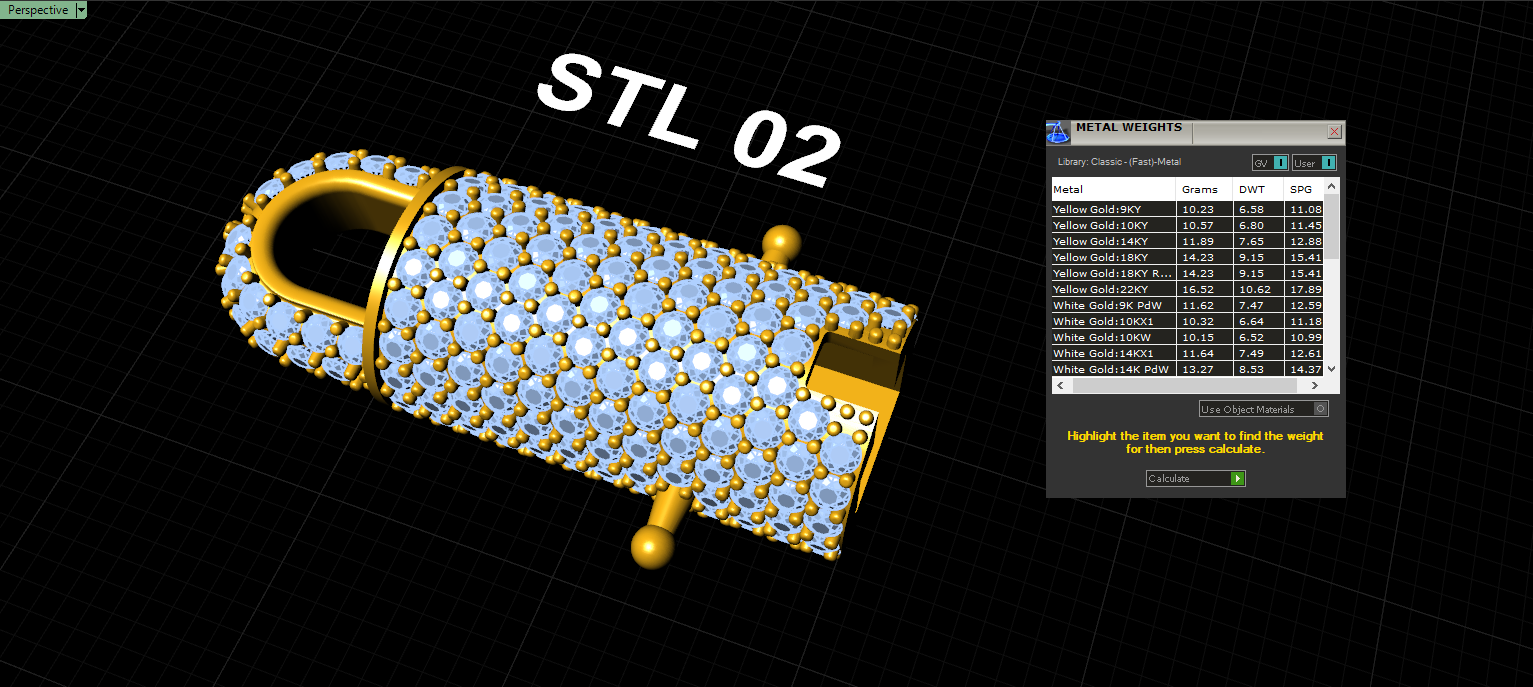
Task: Select the Yellow Gold:18KY R... row
Action: pos(1187,273)
